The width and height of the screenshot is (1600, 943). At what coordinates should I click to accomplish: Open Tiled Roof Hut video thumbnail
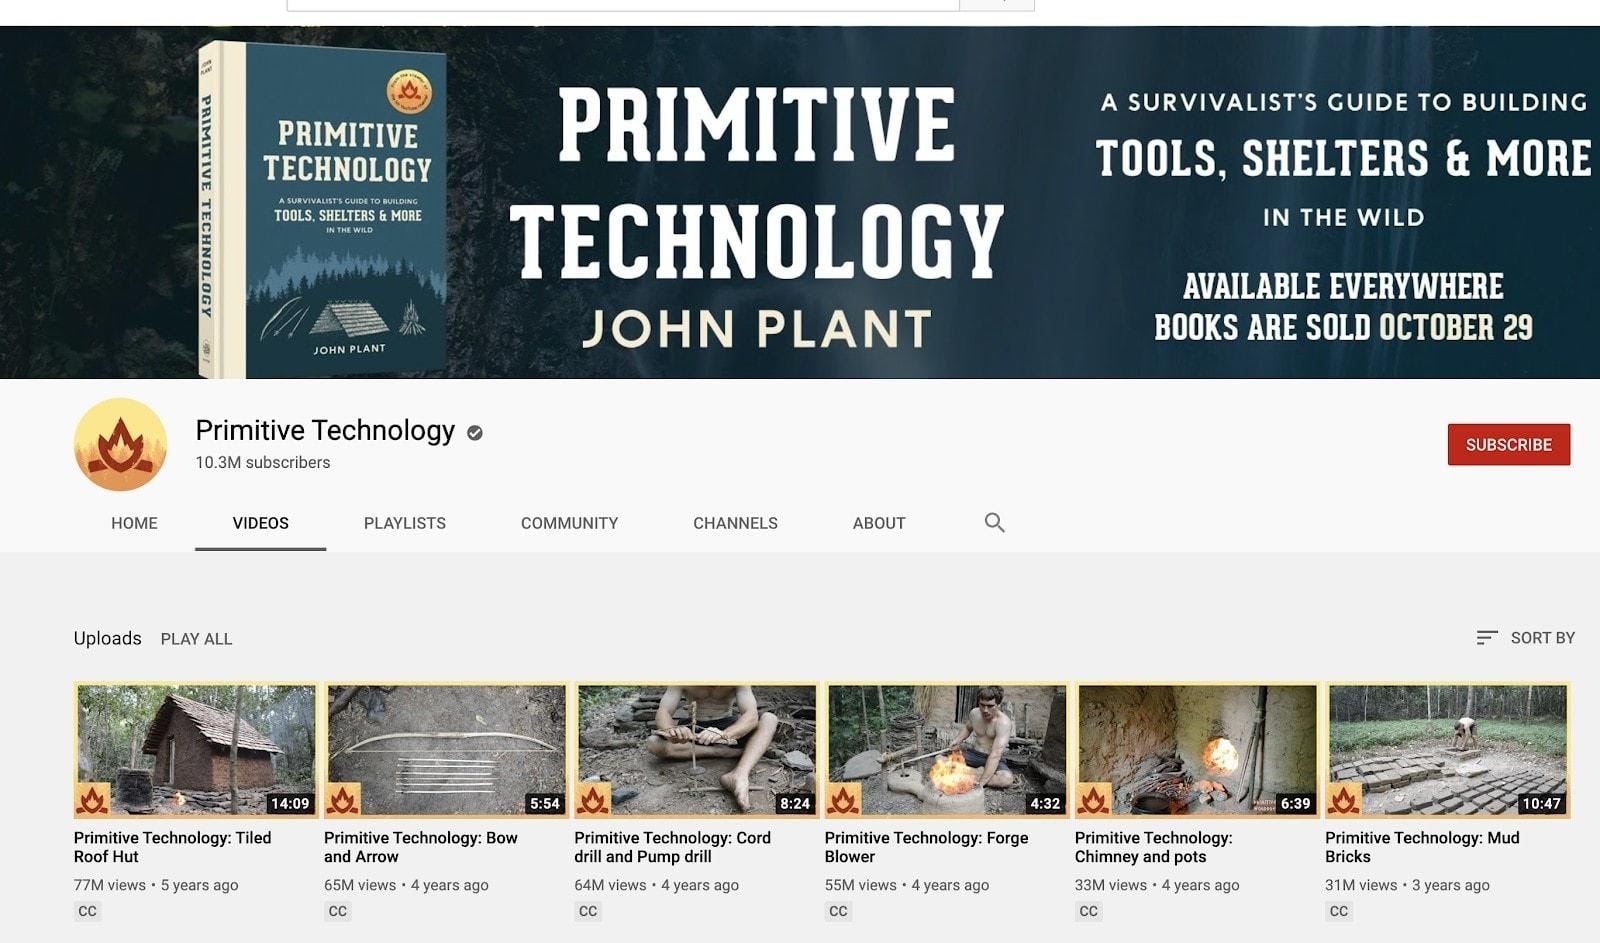point(196,750)
